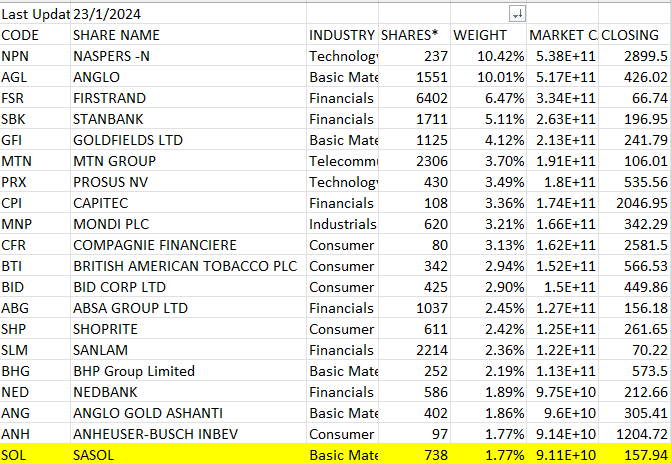Select the date cell 23/1/2024
Viewport: 671px width, 464px height.
coord(188,14)
